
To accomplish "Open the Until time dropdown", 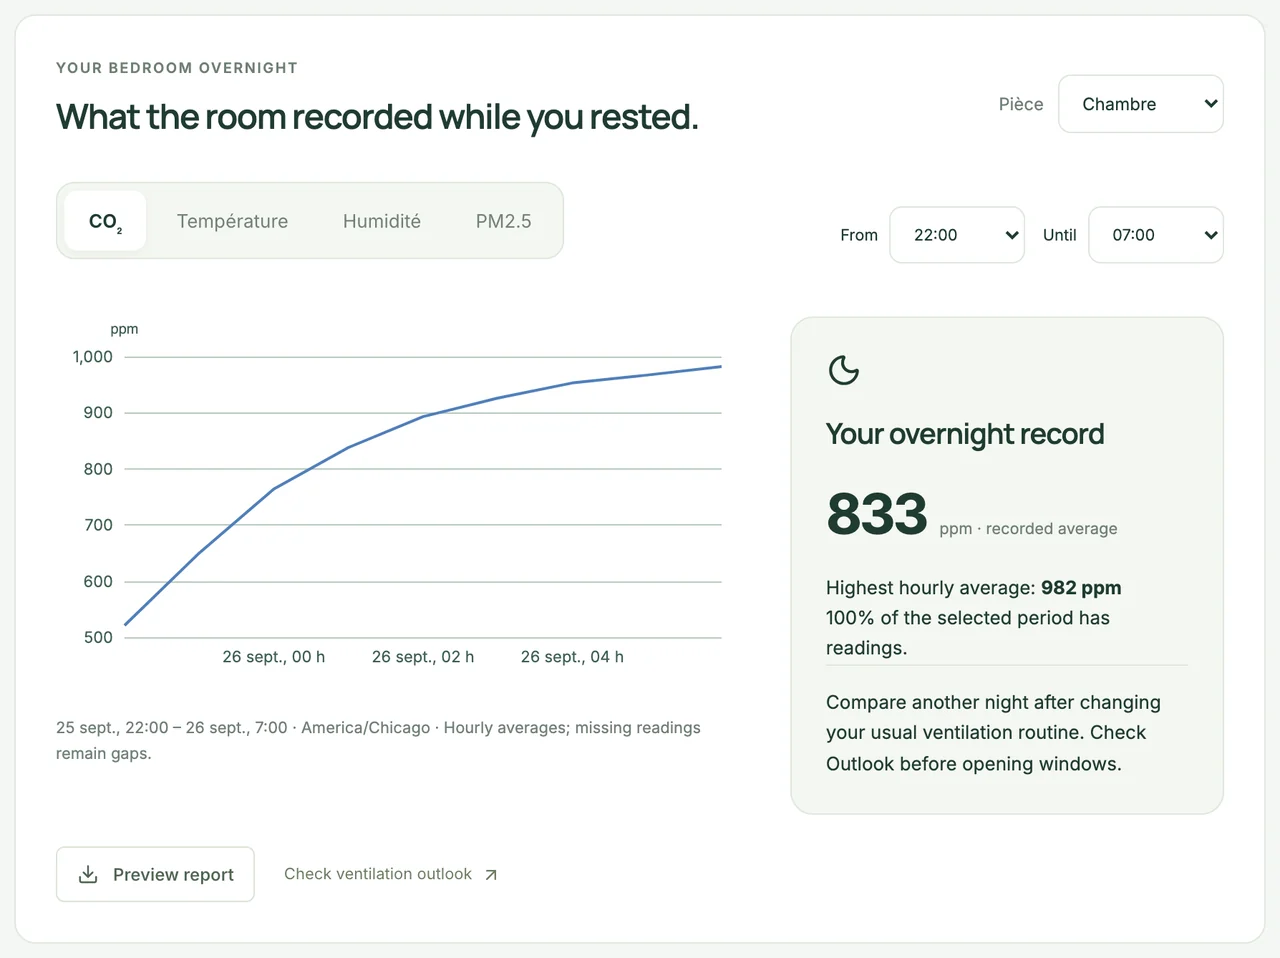I will [1156, 235].
